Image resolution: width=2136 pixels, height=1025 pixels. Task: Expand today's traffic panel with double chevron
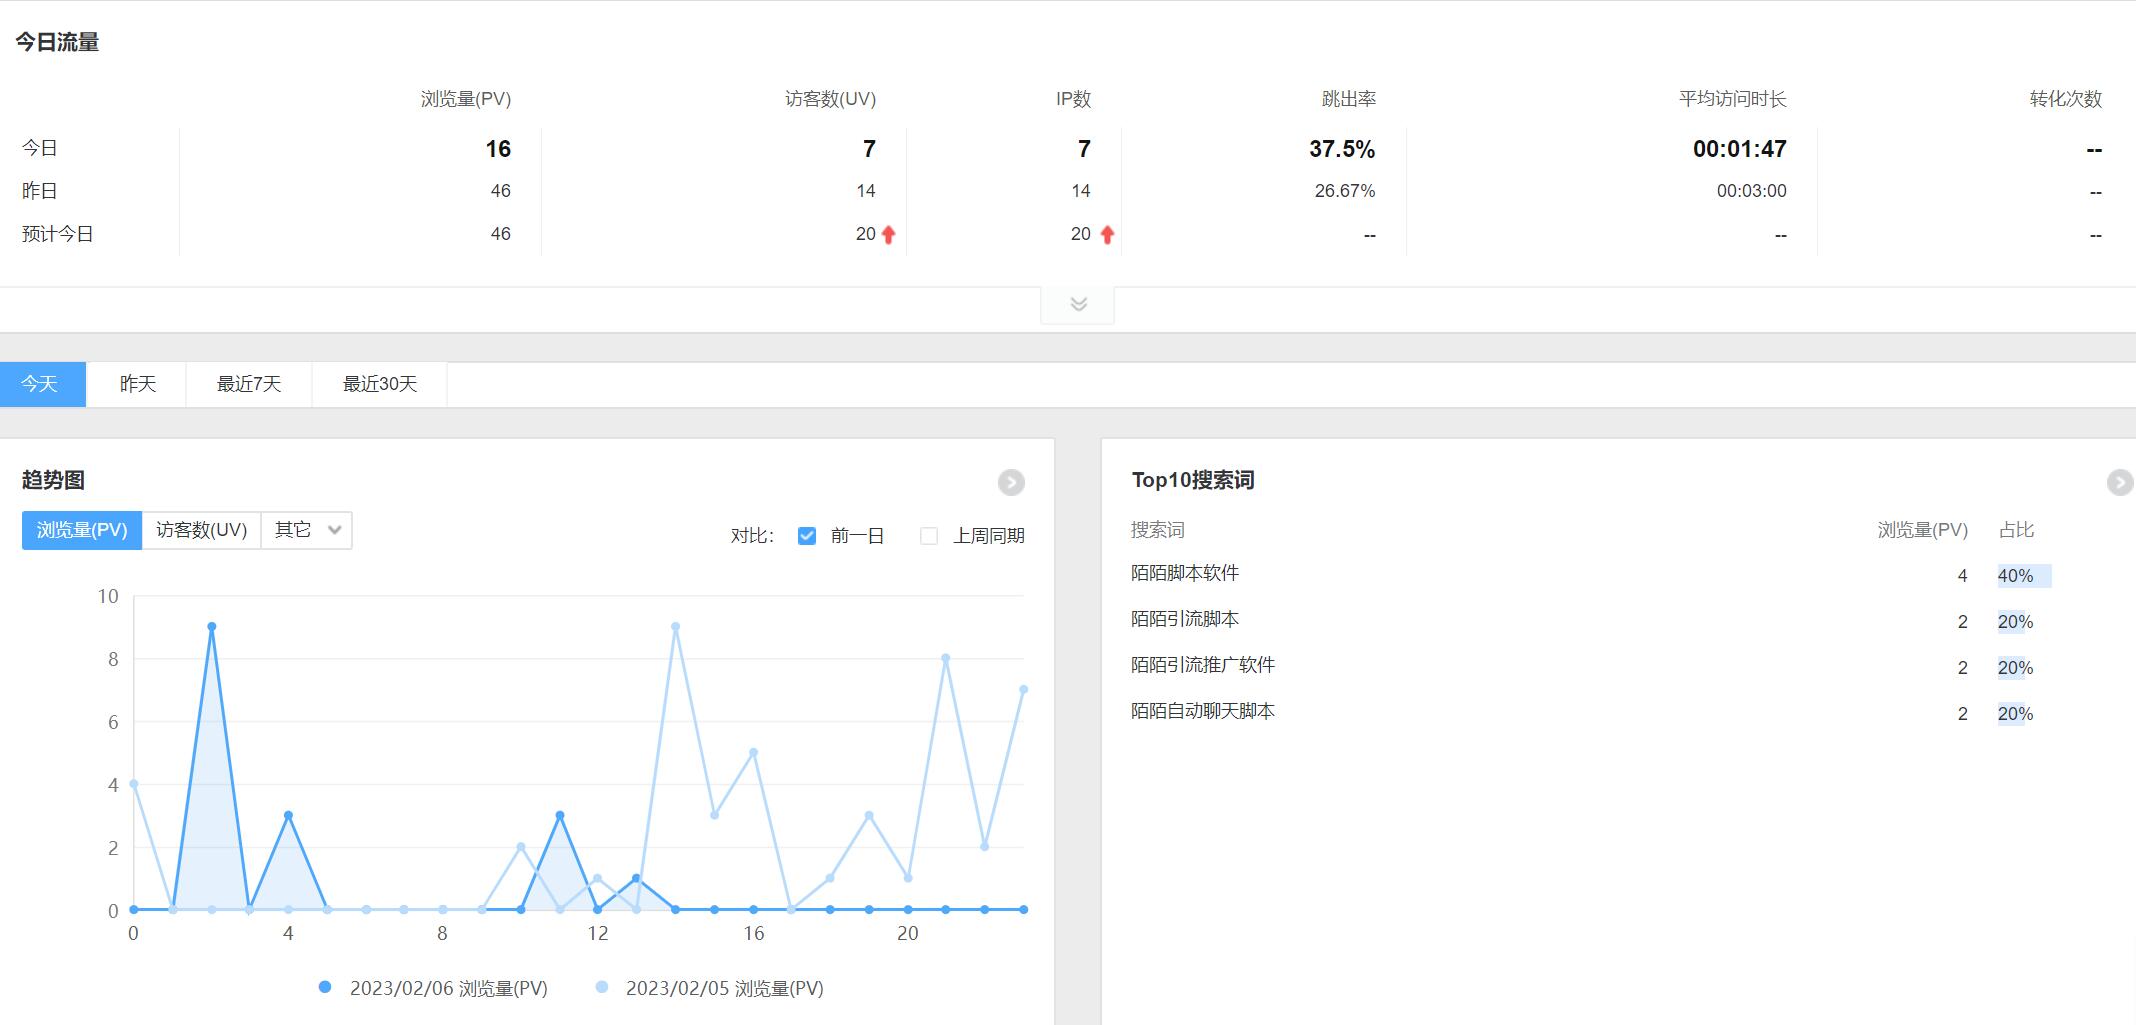[x=1078, y=304]
